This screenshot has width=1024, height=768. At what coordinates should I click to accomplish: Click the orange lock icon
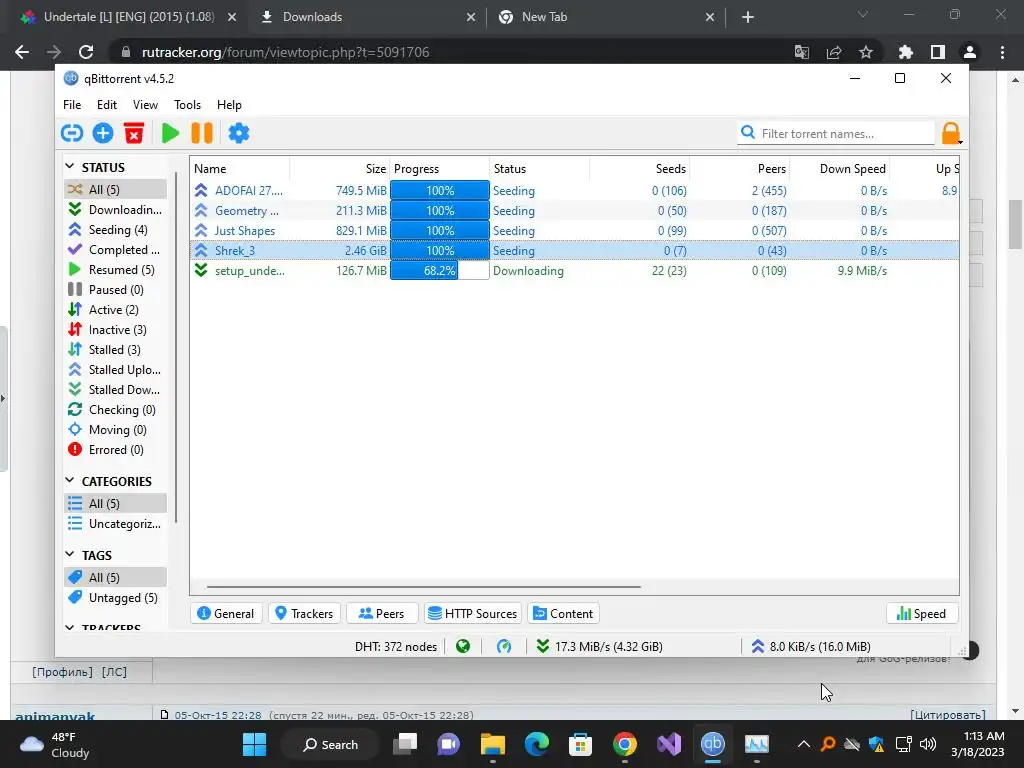click(x=951, y=133)
